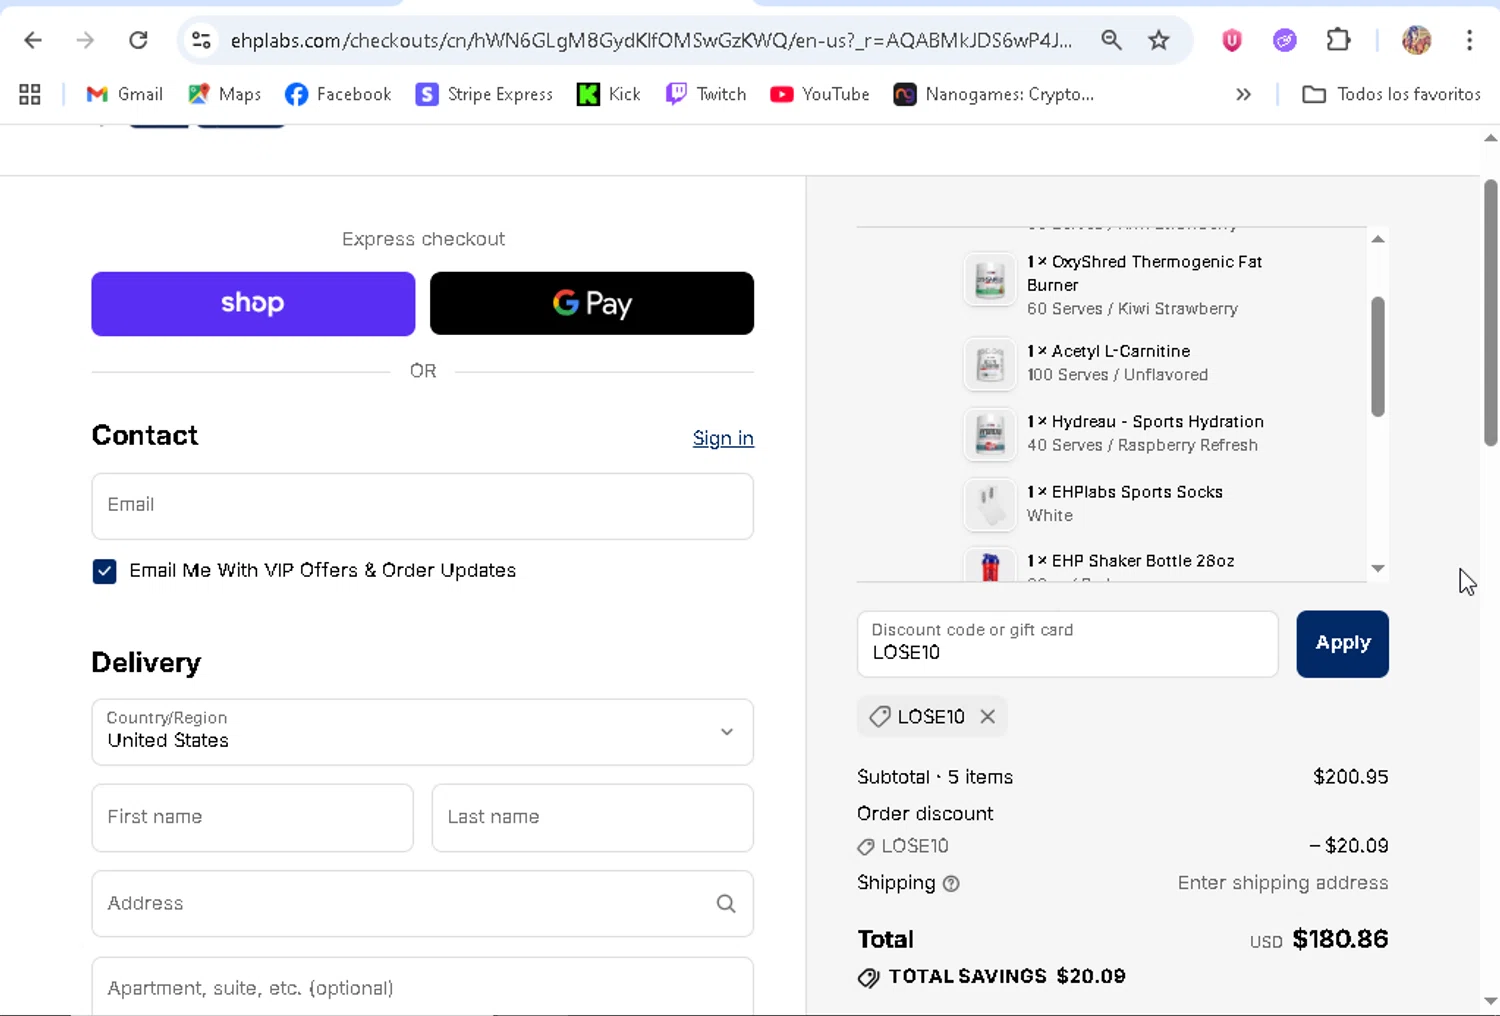Click the page's main vertical scrollbar thumb

(1490, 312)
